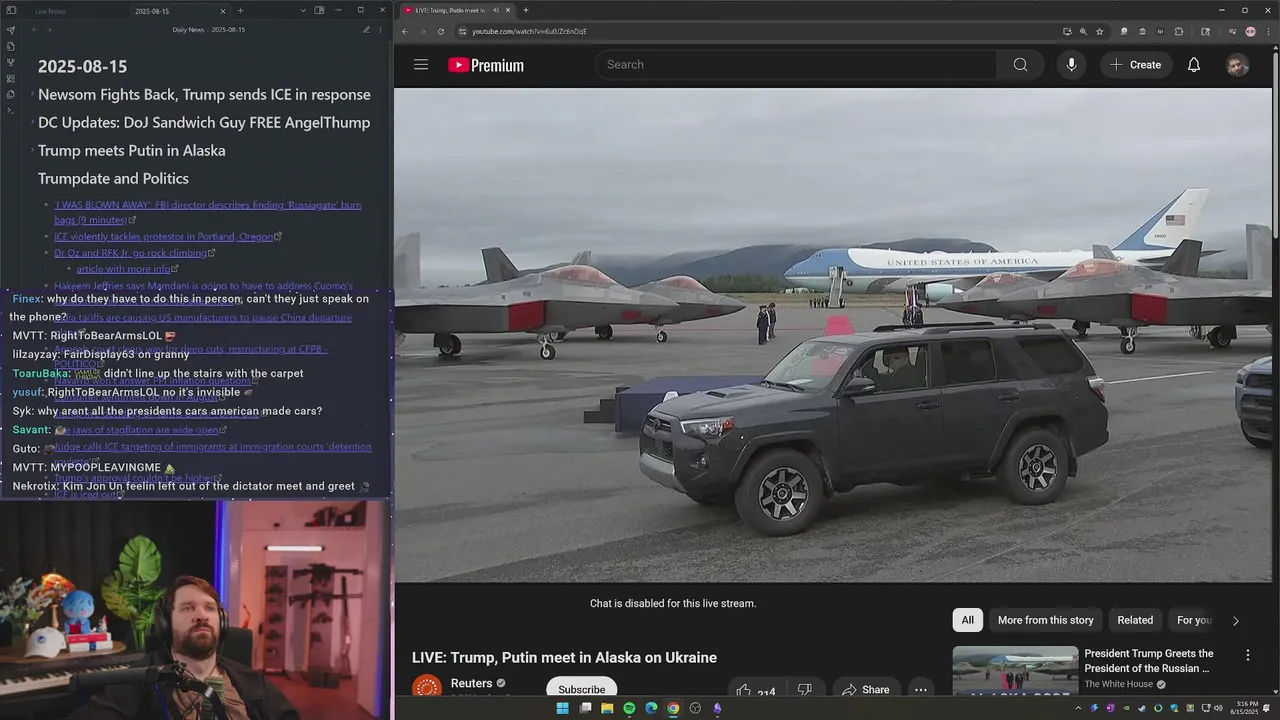
Task: Click the Reuters channel avatar
Action: [427, 688]
